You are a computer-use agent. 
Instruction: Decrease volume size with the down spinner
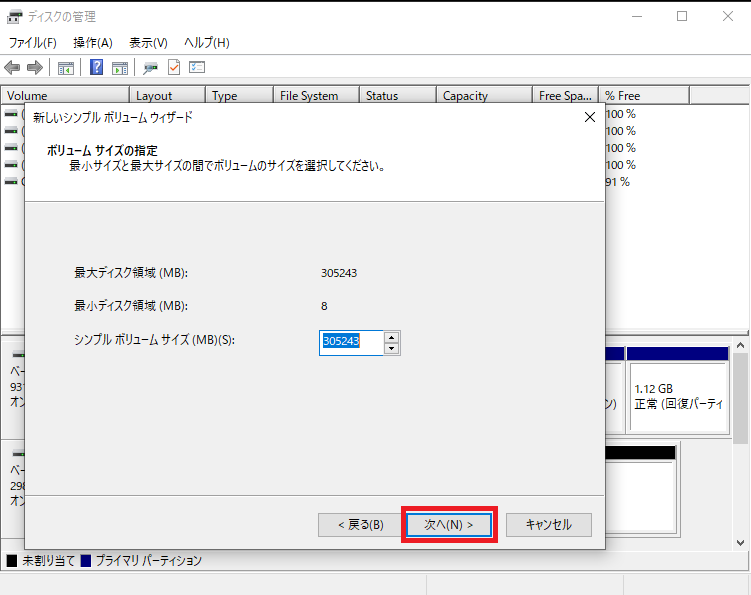coord(392,348)
